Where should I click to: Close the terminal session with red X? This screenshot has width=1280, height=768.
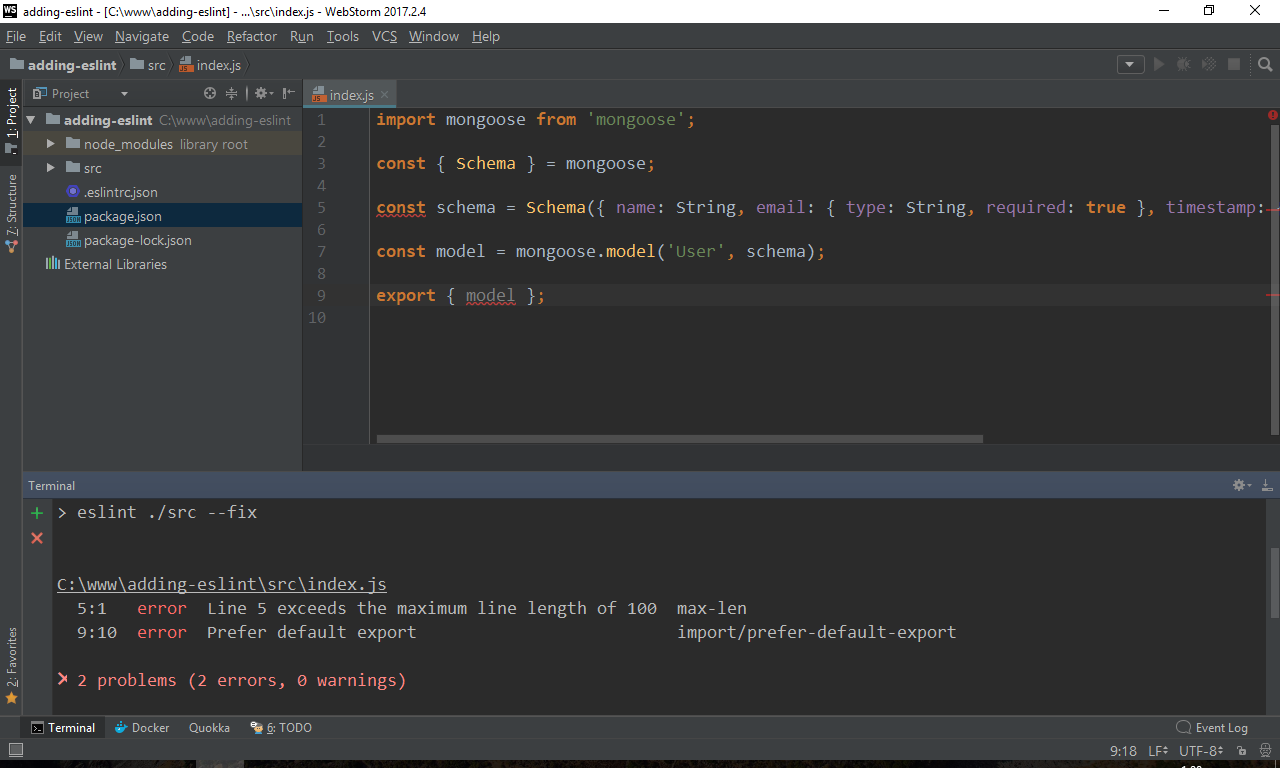pyautogui.click(x=36, y=537)
